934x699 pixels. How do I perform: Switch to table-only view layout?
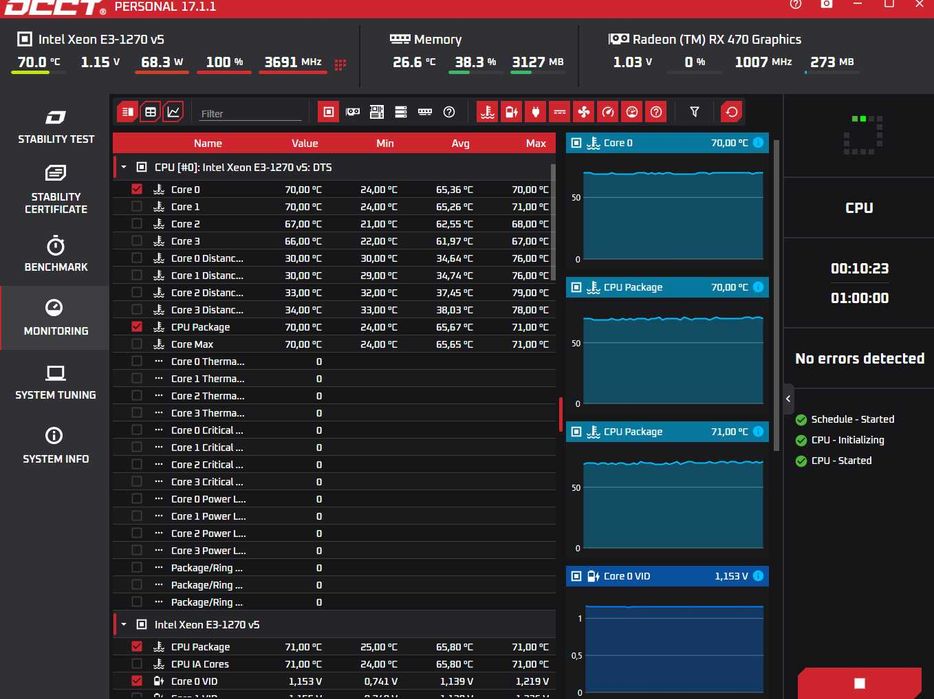(x=150, y=112)
